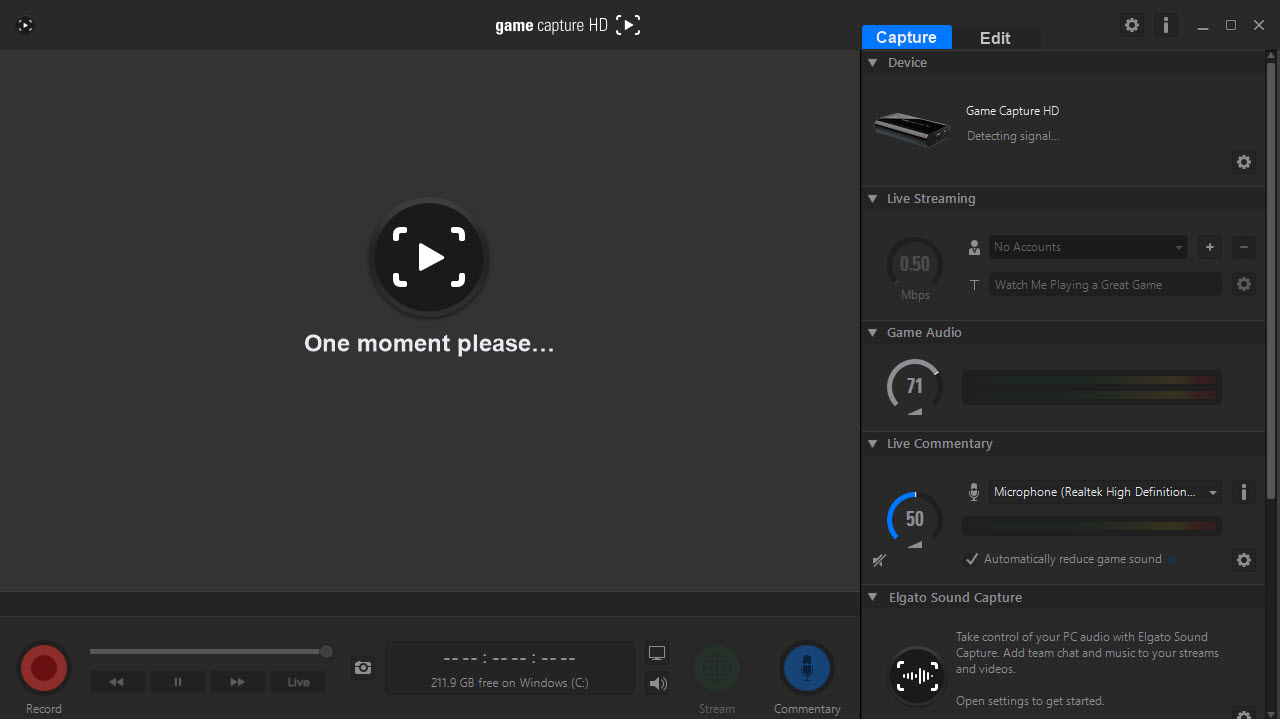Remove streaming account with minus button
The height and width of the screenshot is (719, 1280).
click(1244, 247)
